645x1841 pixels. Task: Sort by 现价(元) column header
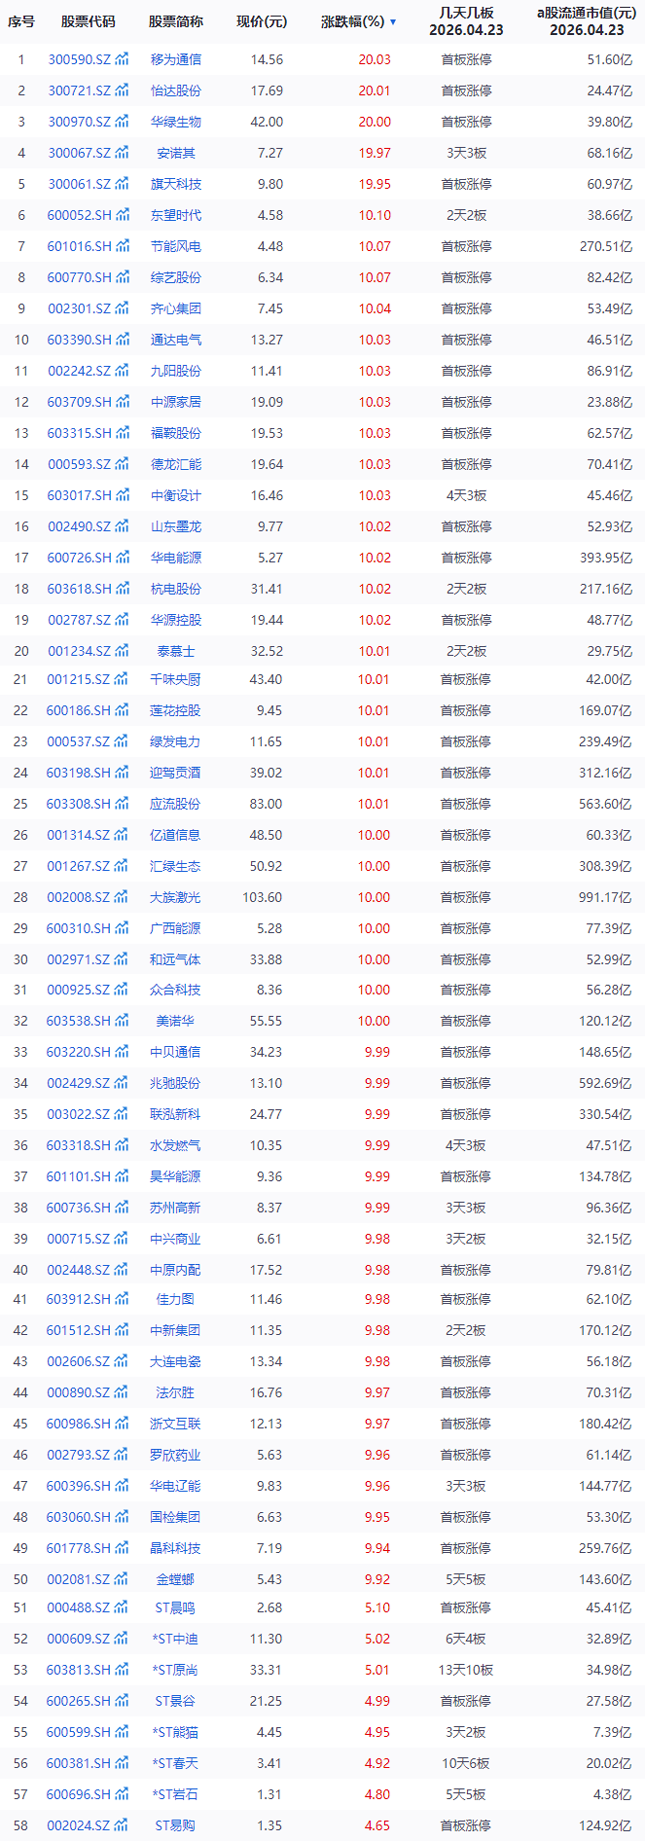click(261, 22)
